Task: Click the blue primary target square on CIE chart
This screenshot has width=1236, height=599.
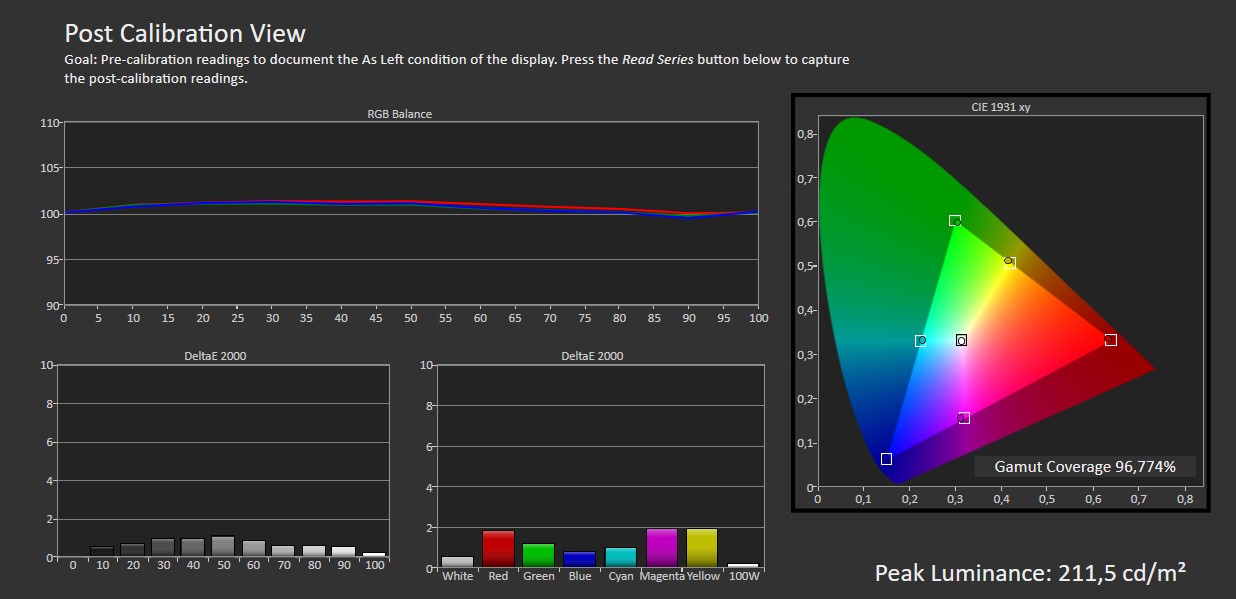Action: pos(886,459)
